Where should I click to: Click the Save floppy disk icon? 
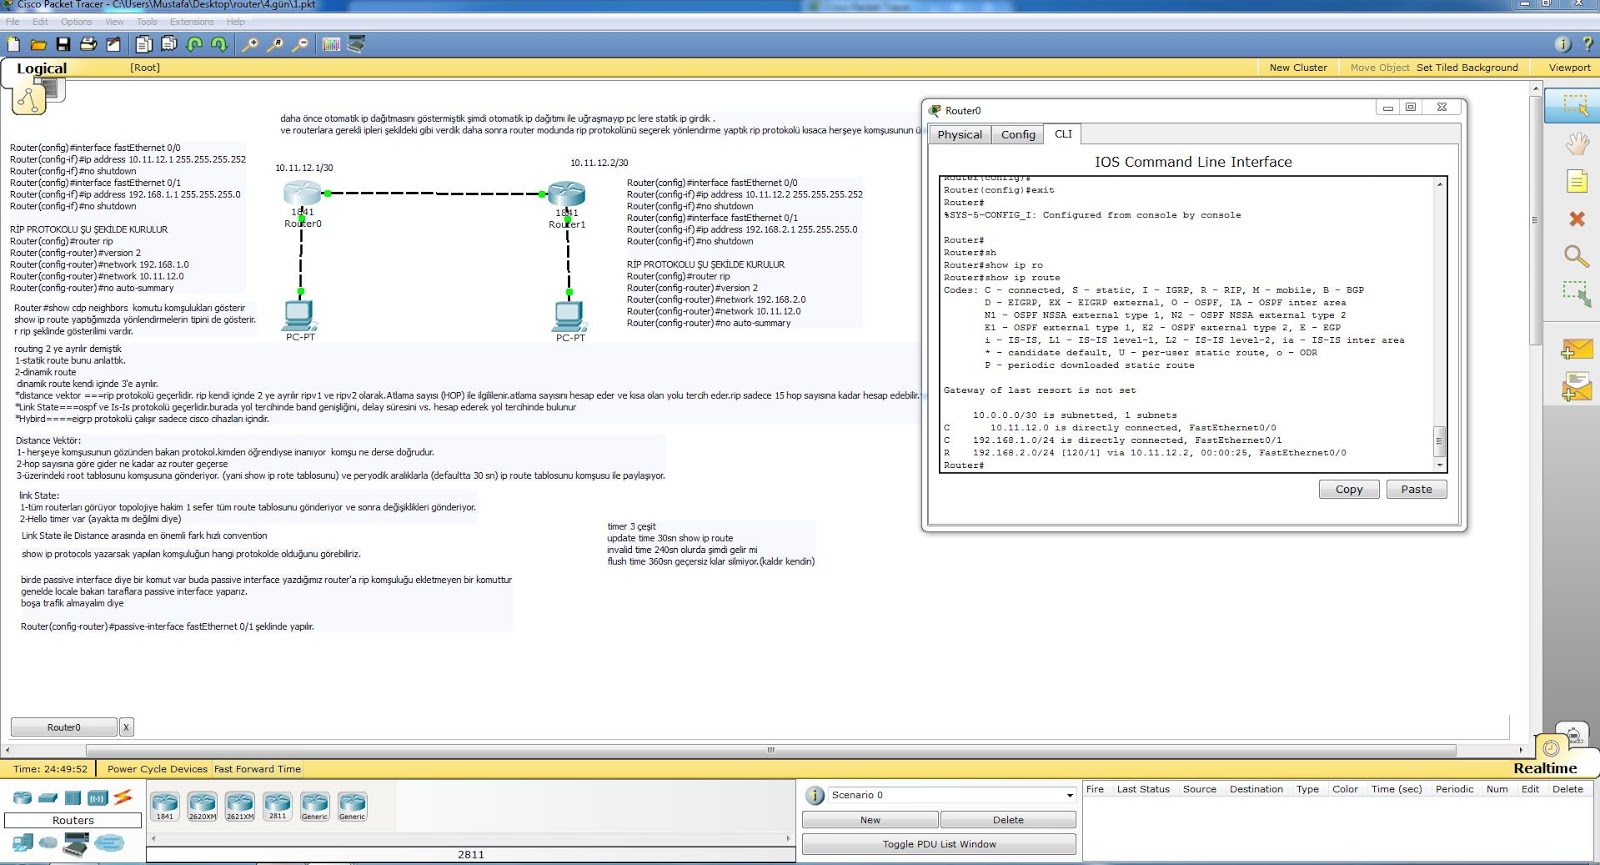click(63, 44)
